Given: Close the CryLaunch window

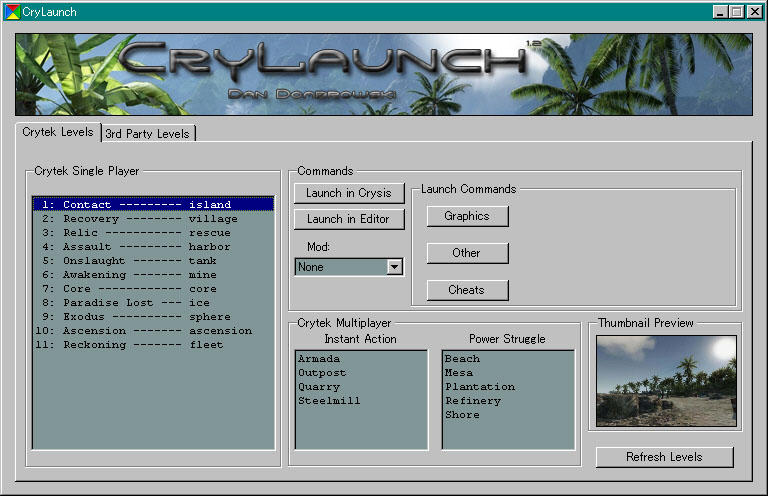Looking at the screenshot, I should [755, 12].
